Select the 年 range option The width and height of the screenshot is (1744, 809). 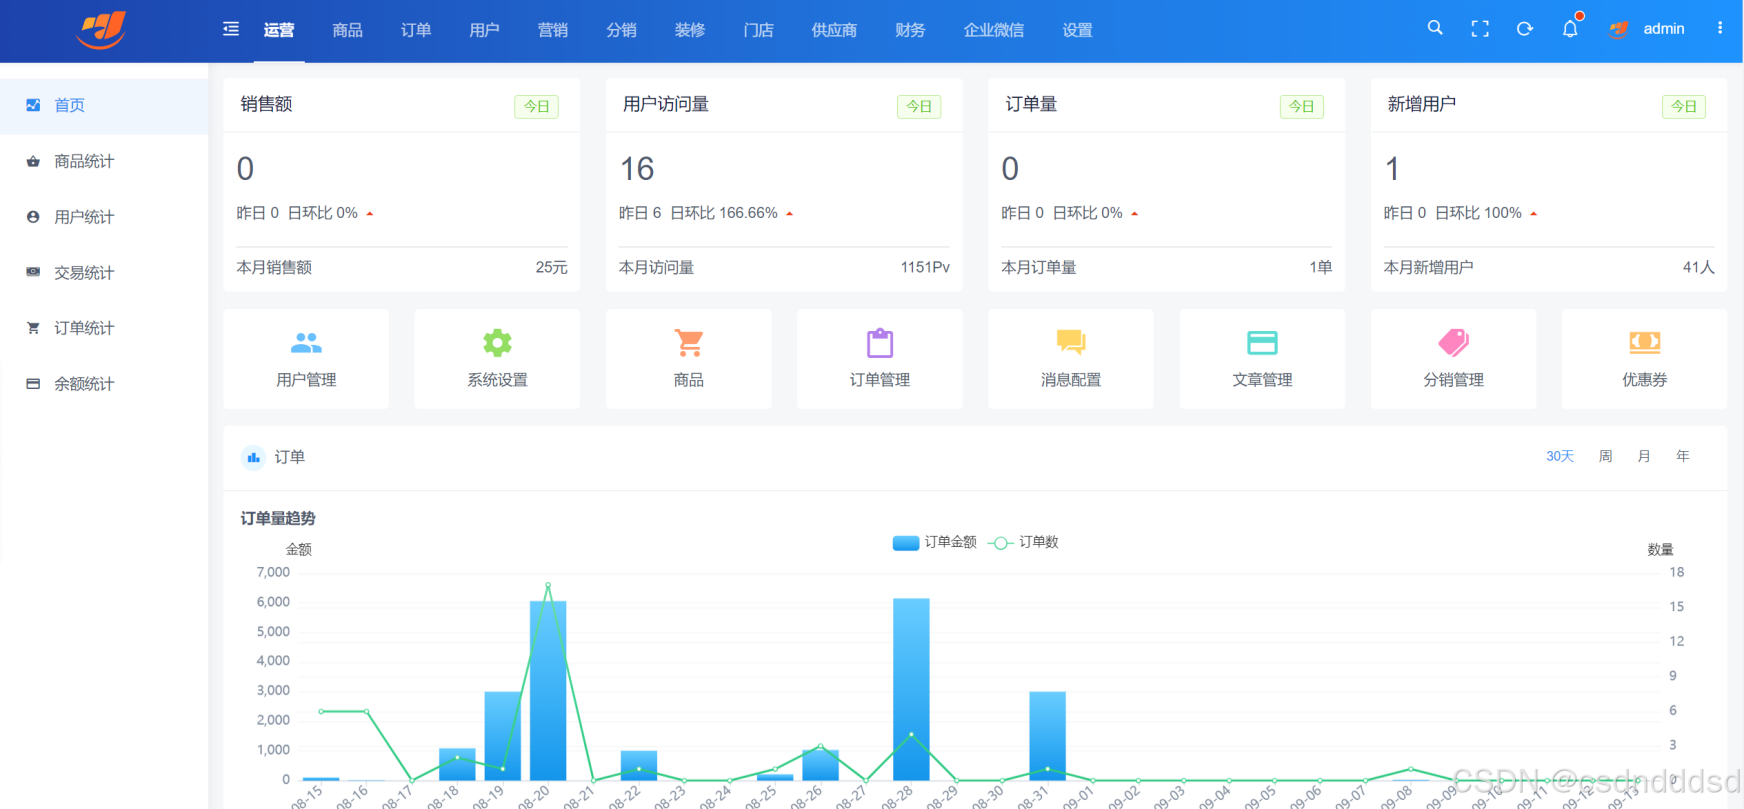click(x=1683, y=456)
